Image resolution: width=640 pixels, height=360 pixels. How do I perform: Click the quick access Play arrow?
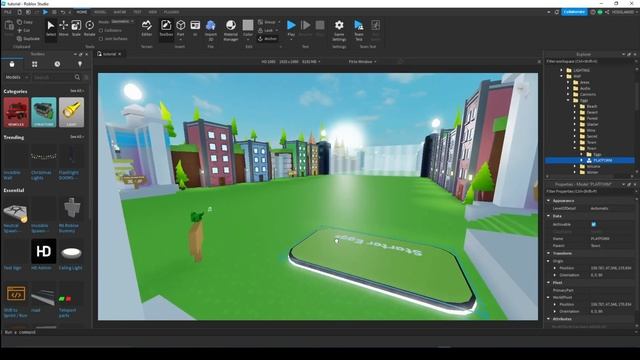coord(45,12)
